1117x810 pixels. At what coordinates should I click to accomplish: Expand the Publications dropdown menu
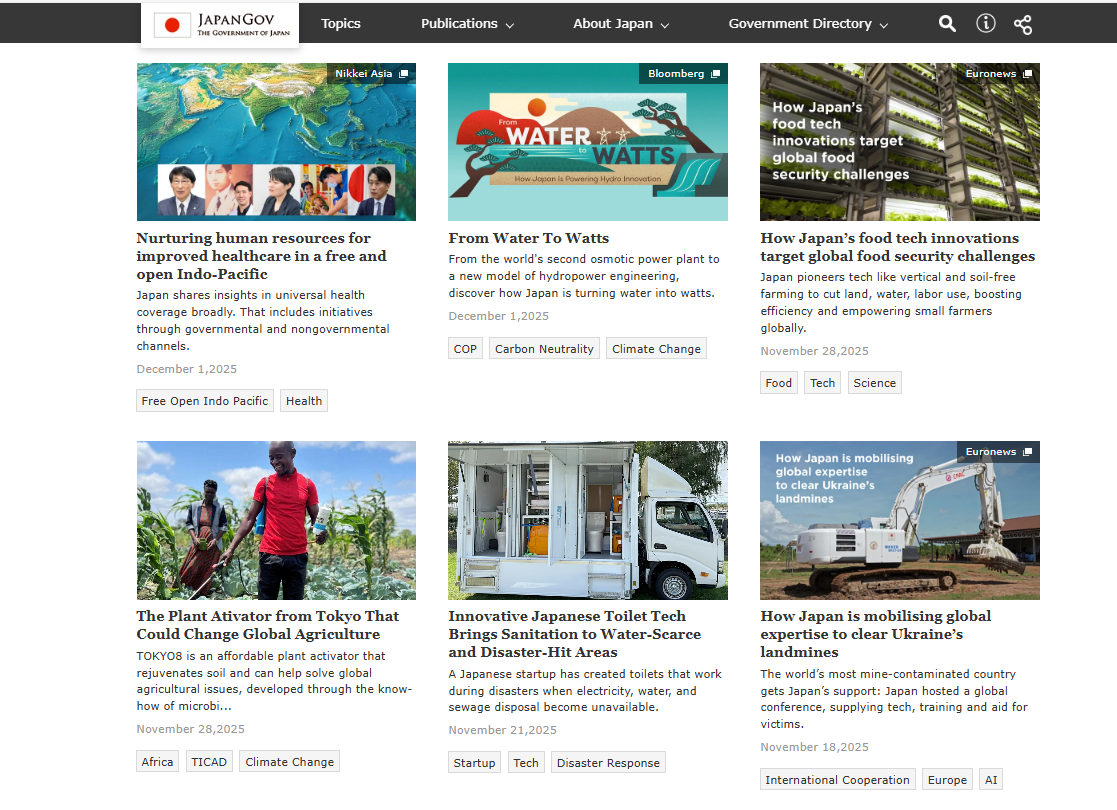coord(467,24)
